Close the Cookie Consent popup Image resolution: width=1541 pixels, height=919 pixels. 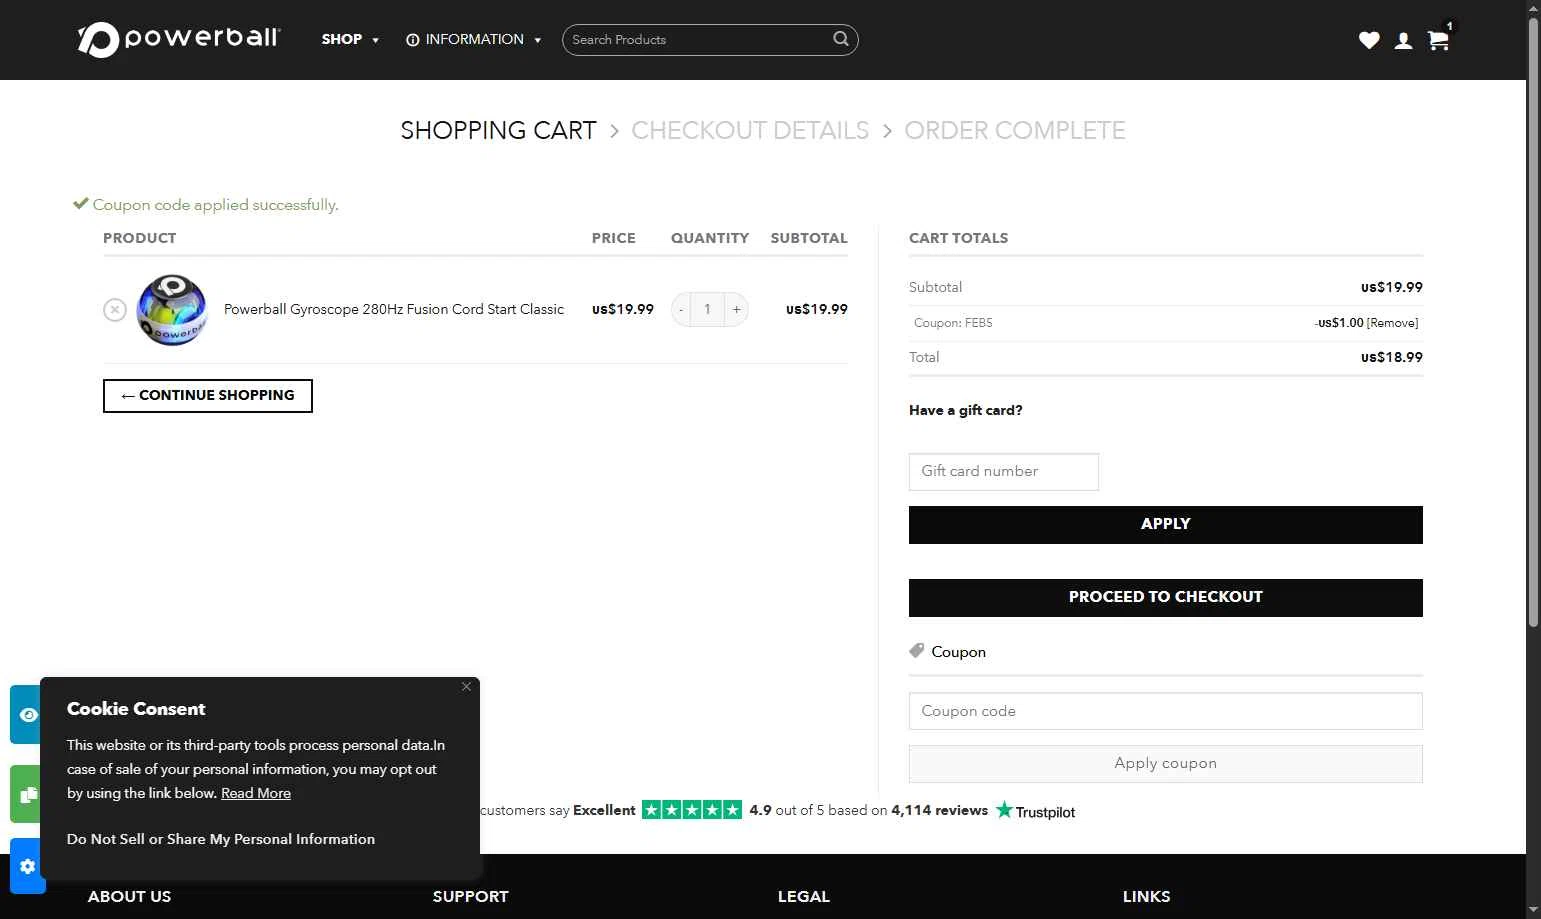466,686
